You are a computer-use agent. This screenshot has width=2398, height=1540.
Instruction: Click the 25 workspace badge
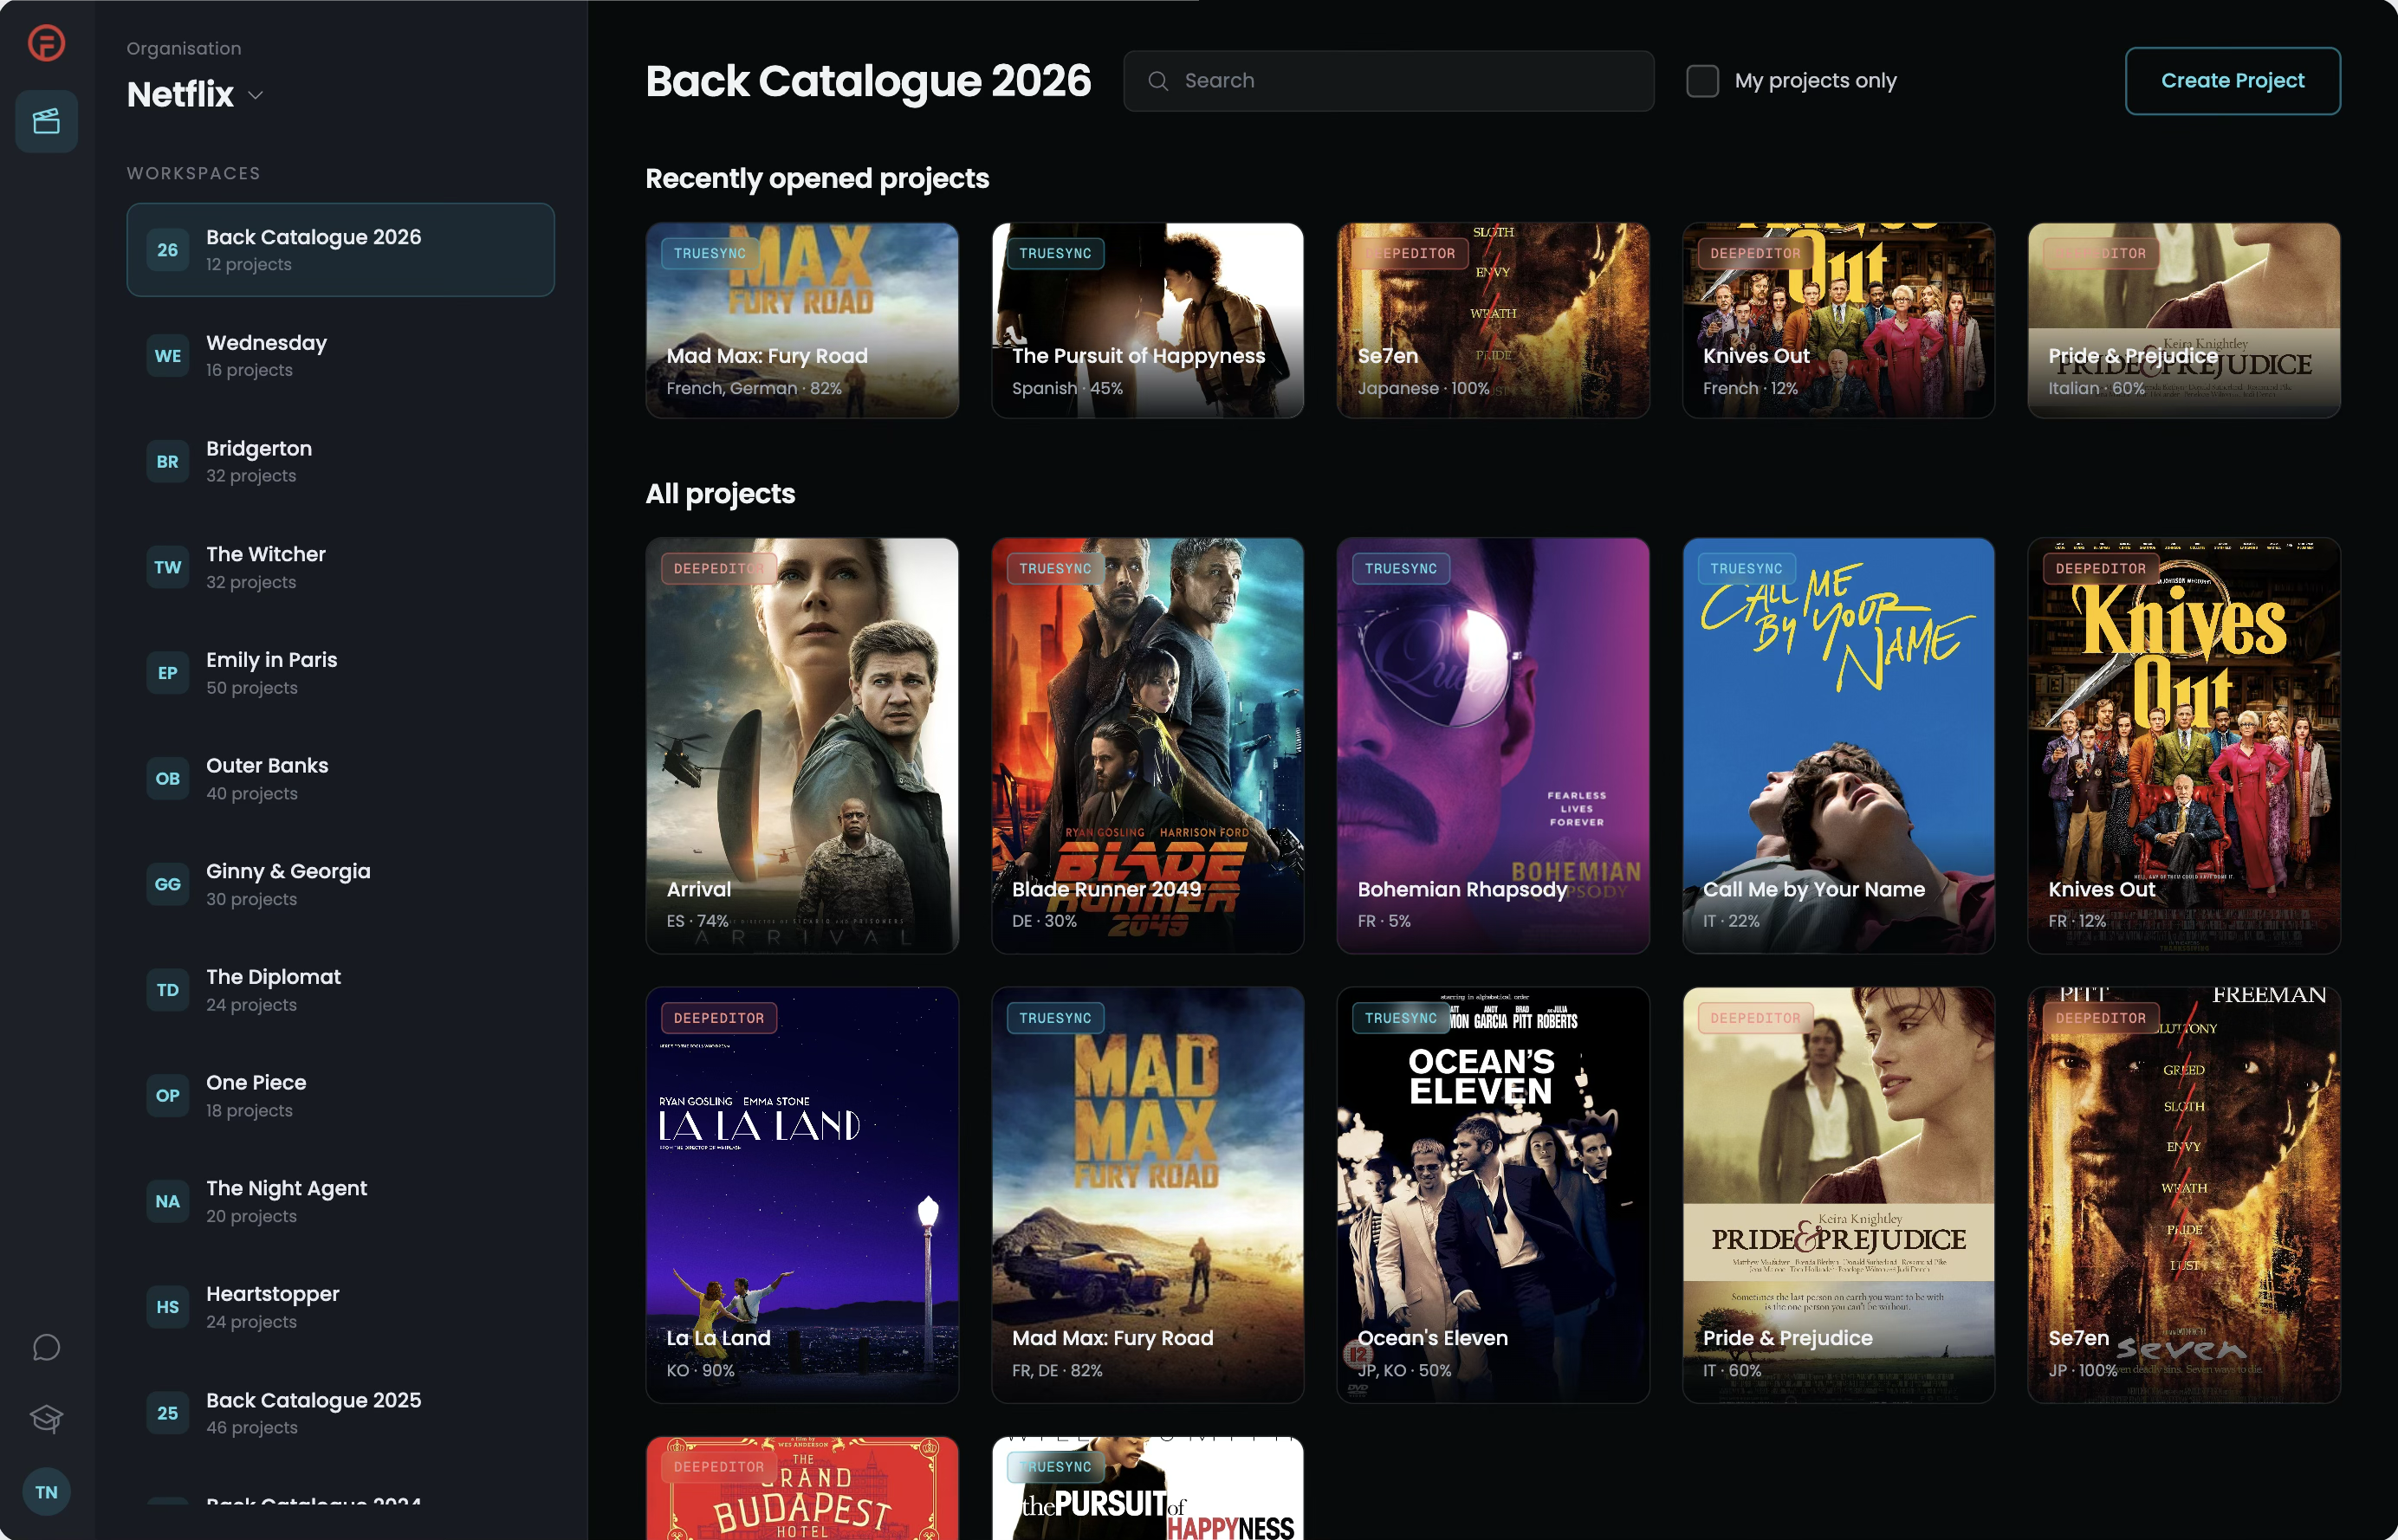(x=168, y=1413)
